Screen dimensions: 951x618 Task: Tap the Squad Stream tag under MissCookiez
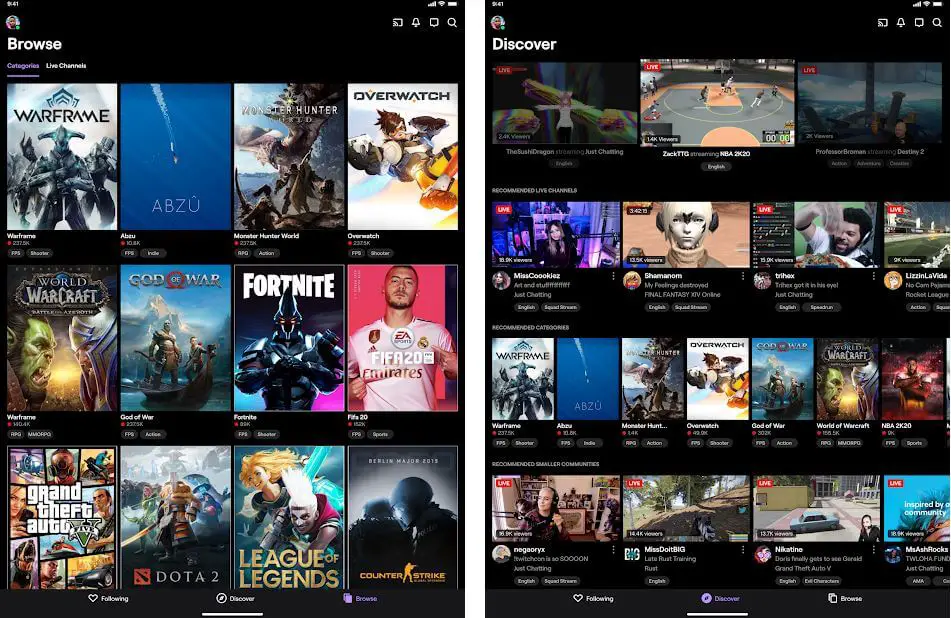(560, 307)
